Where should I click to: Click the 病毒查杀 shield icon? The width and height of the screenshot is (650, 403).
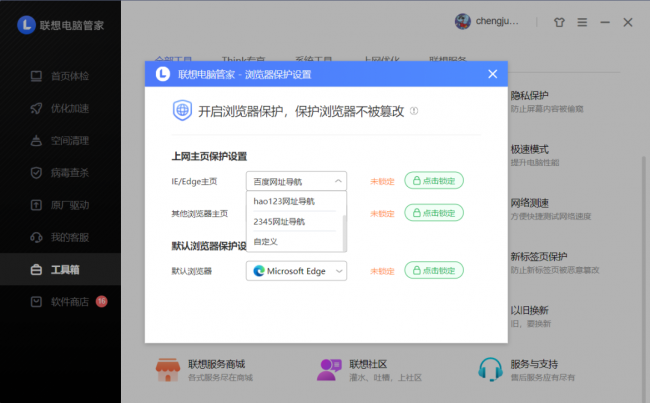[x=36, y=173]
